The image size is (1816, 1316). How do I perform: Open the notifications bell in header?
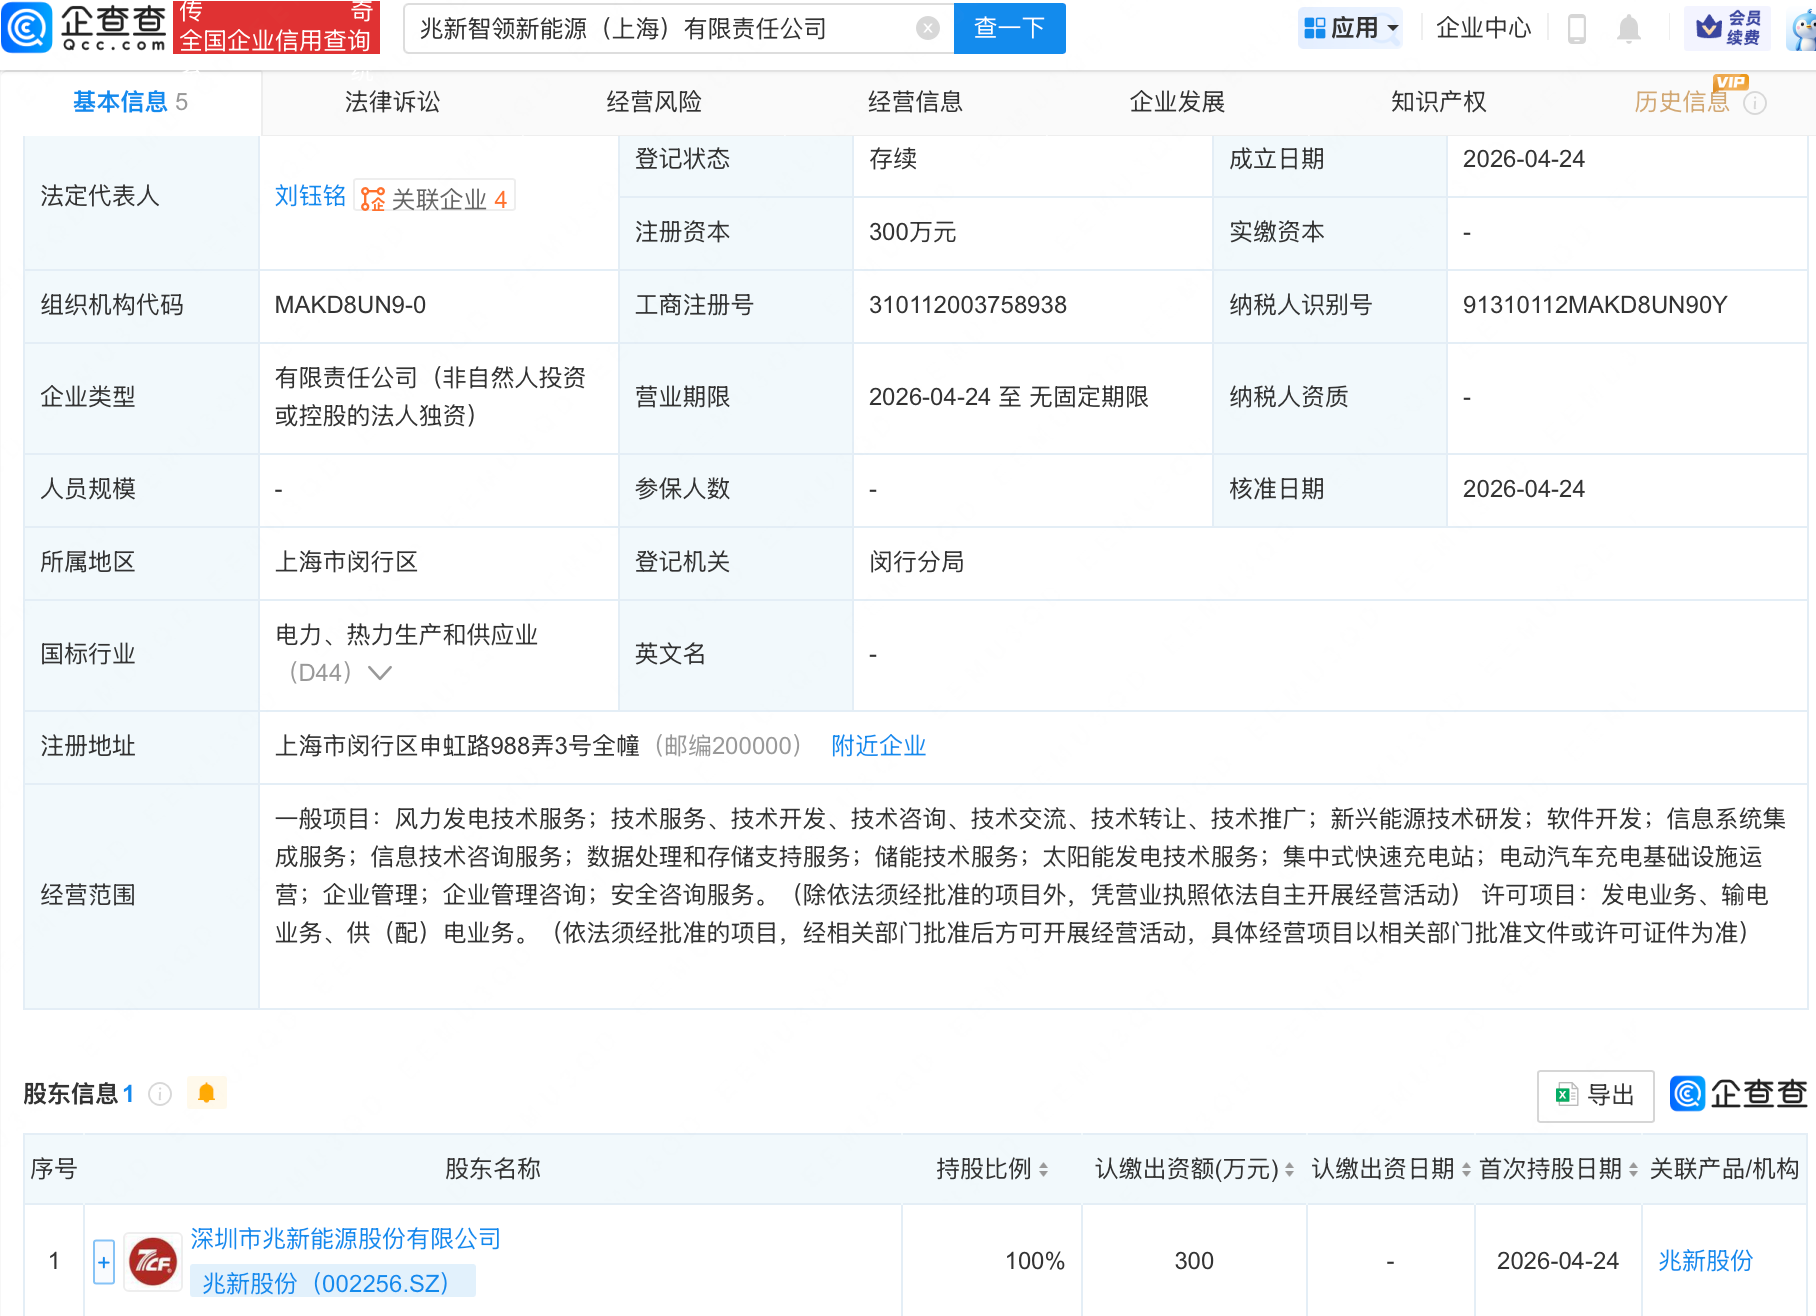[x=1628, y=29]
